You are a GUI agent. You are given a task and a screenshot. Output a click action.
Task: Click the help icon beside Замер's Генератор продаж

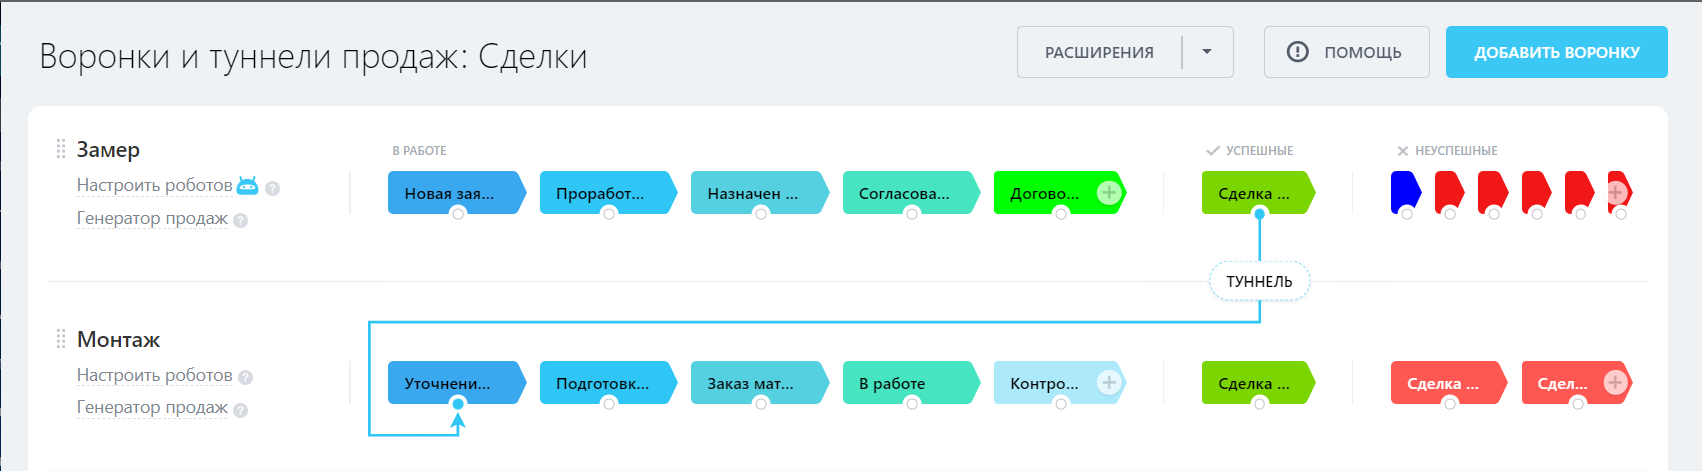click(240, 220)
